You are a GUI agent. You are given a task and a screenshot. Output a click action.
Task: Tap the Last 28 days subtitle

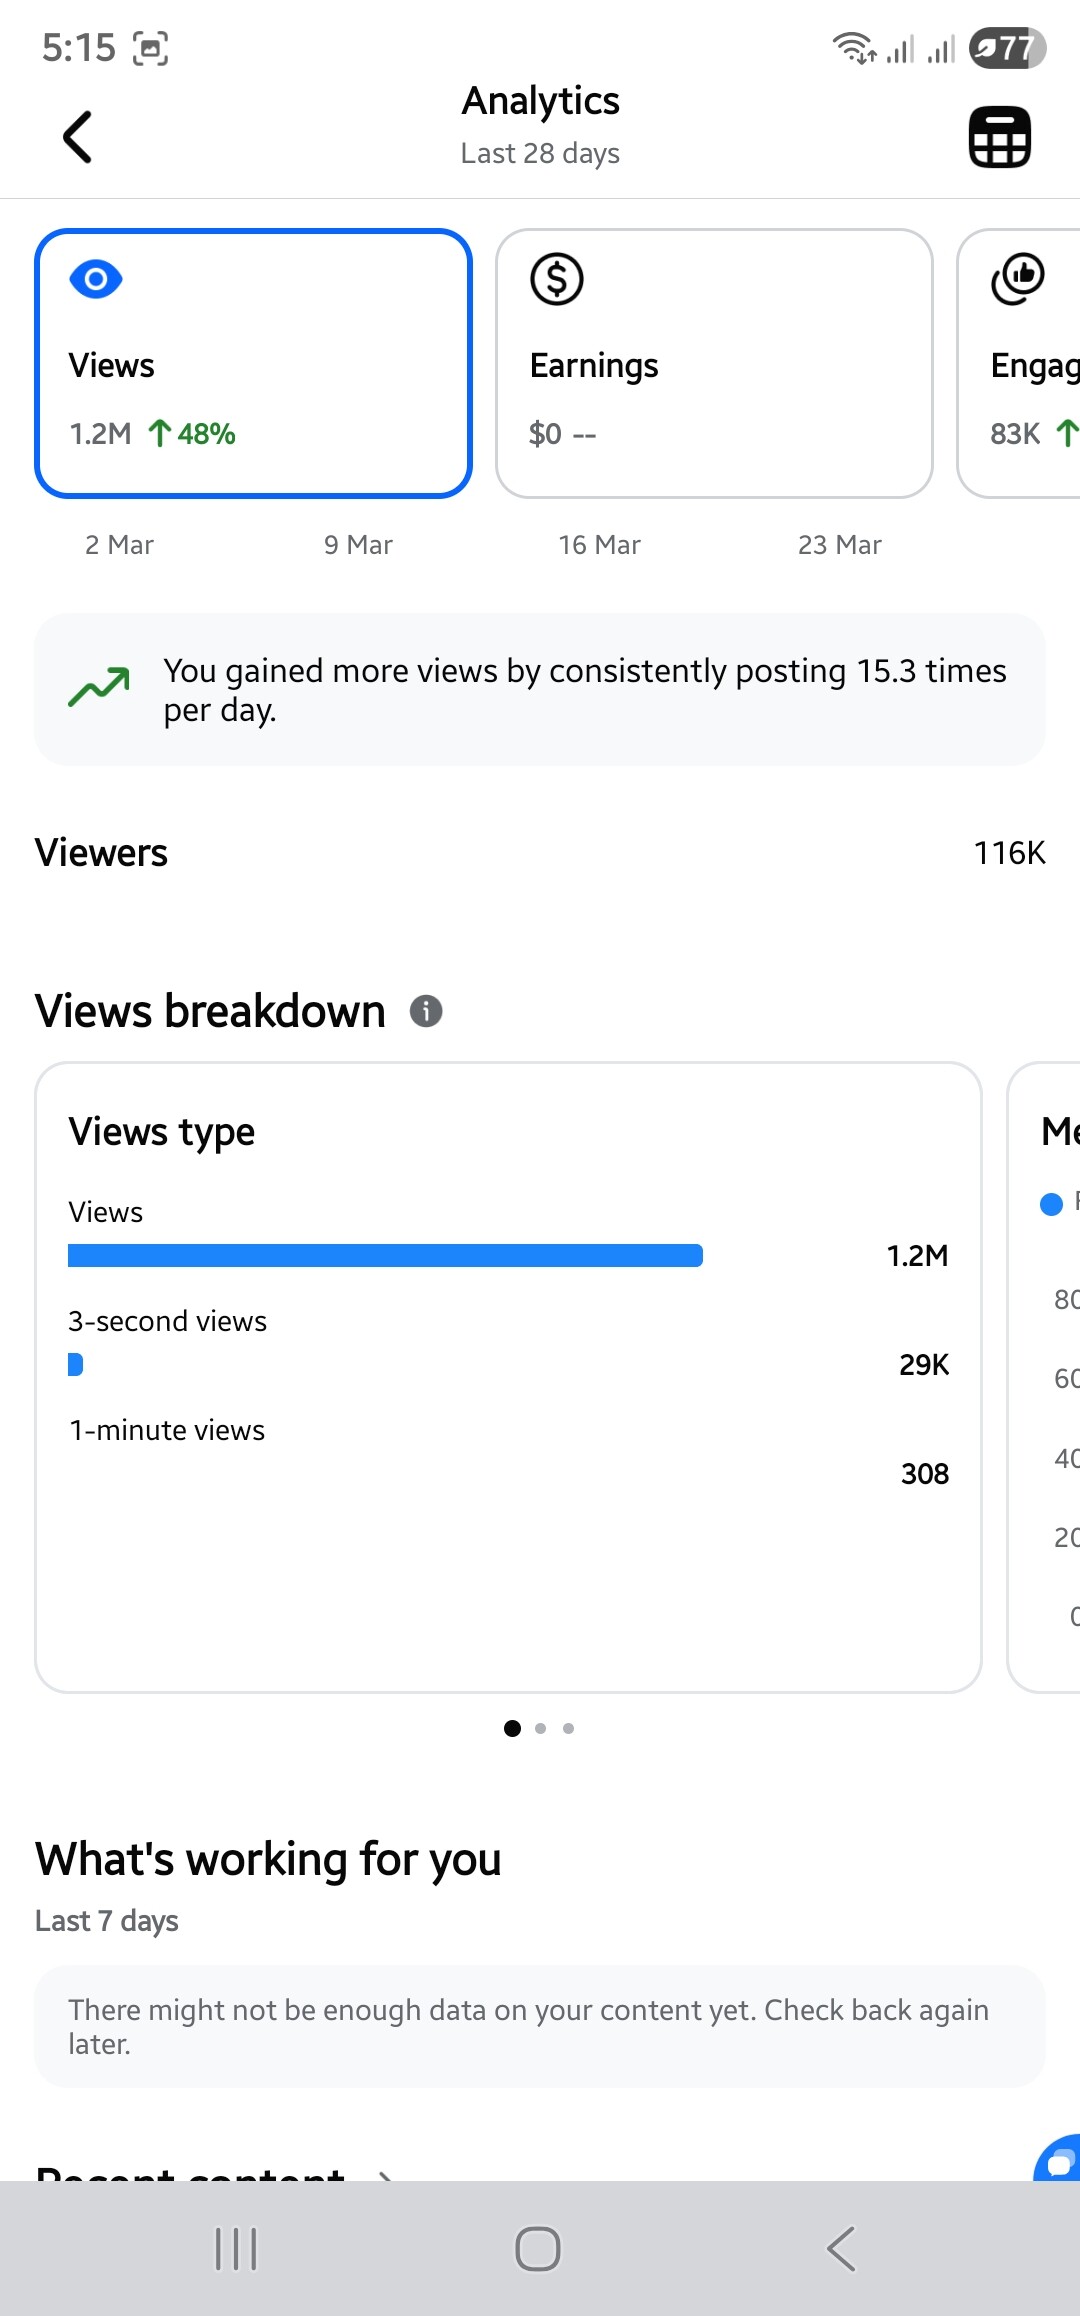[x=540, y=153]
